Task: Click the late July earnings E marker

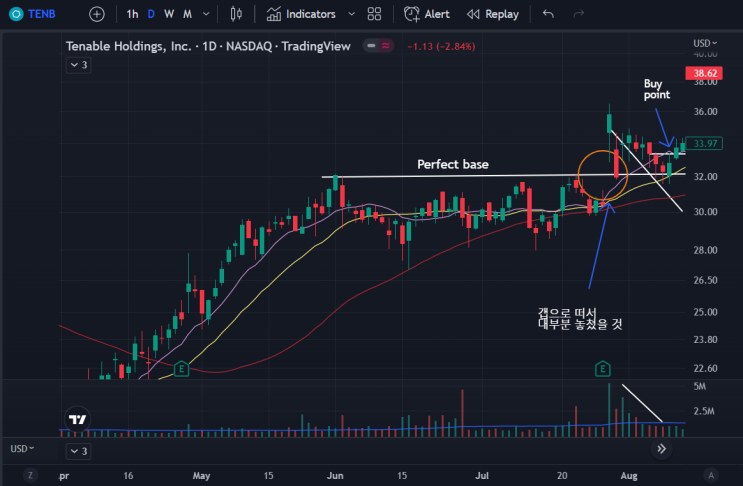Action: coord(602,369)
